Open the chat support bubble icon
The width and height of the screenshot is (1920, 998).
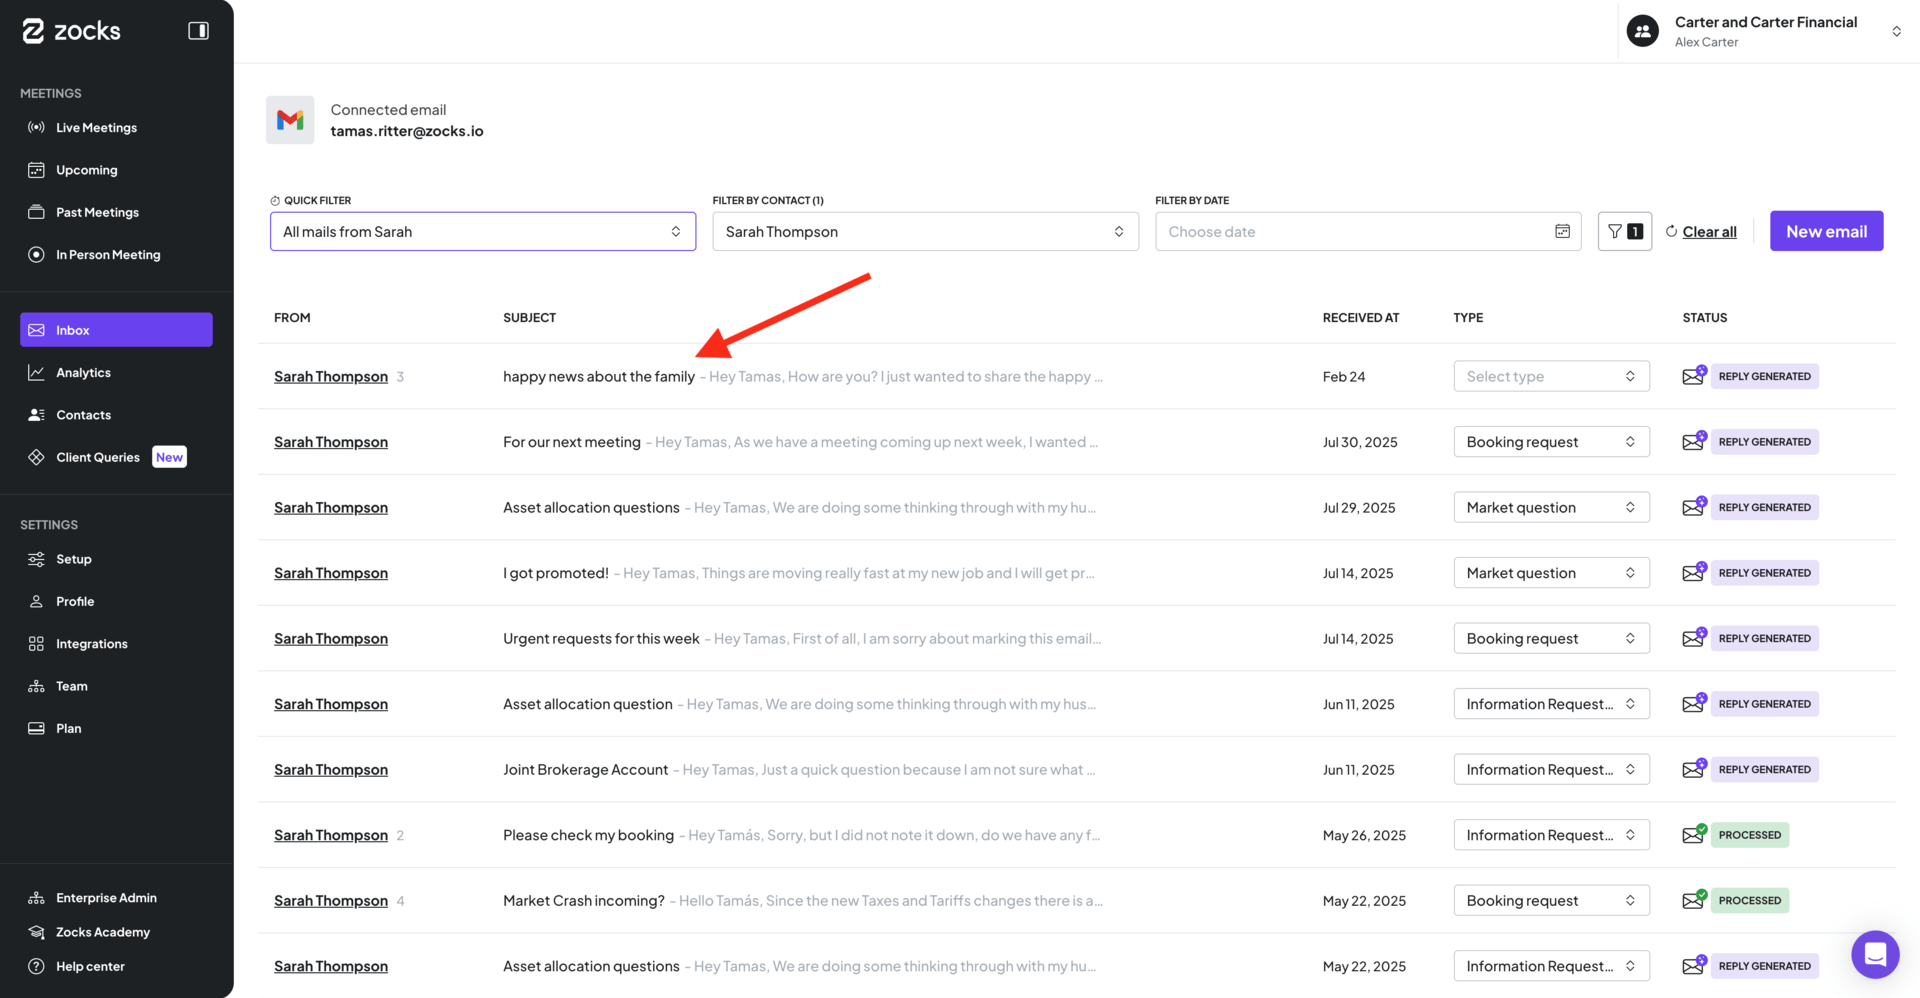pos(1874,954)
